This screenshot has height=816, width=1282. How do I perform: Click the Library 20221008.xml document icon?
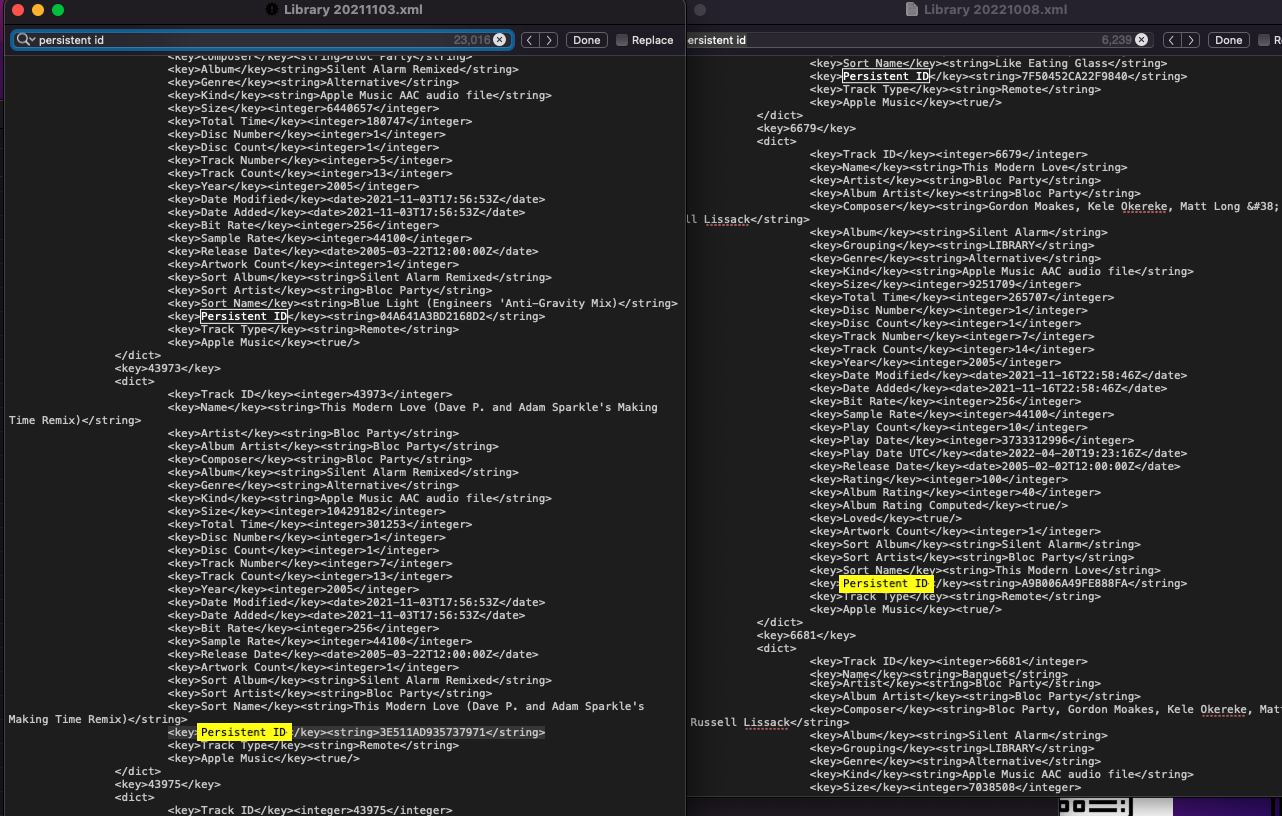[911, 10]
